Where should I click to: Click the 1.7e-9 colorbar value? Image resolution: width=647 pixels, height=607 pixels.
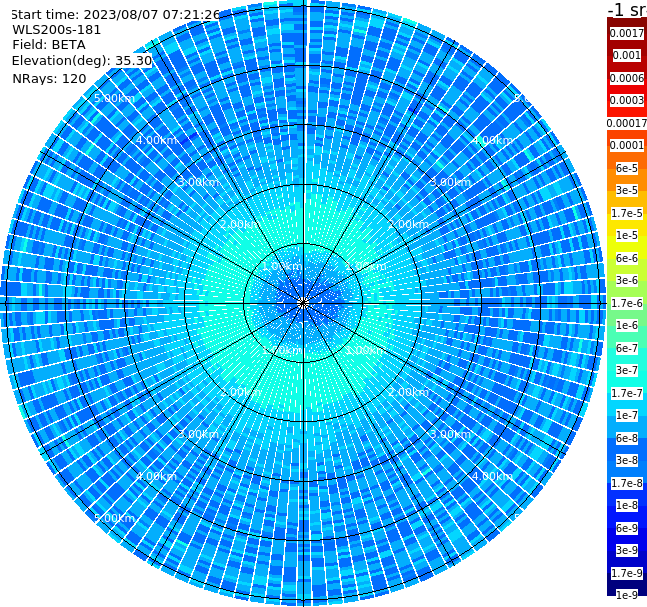pos(627,573)
